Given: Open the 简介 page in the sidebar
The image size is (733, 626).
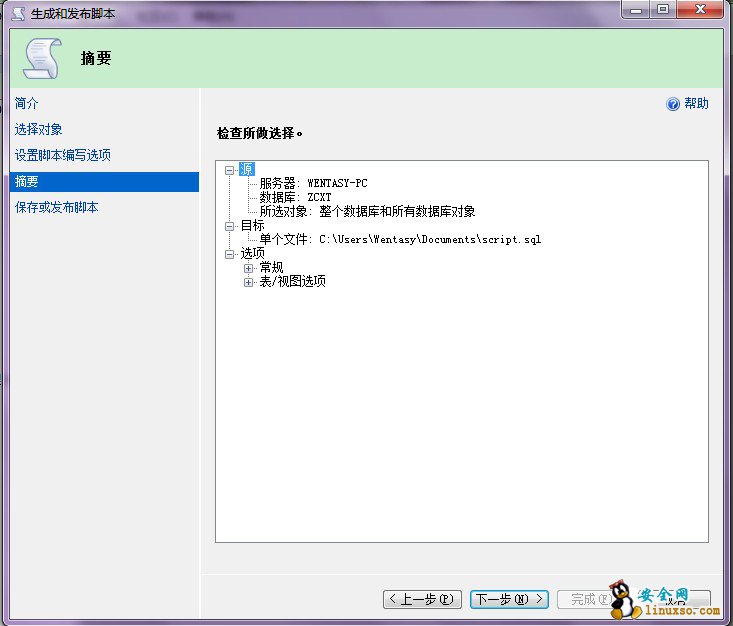Looking at the screenshot, I should pos(27,103).
